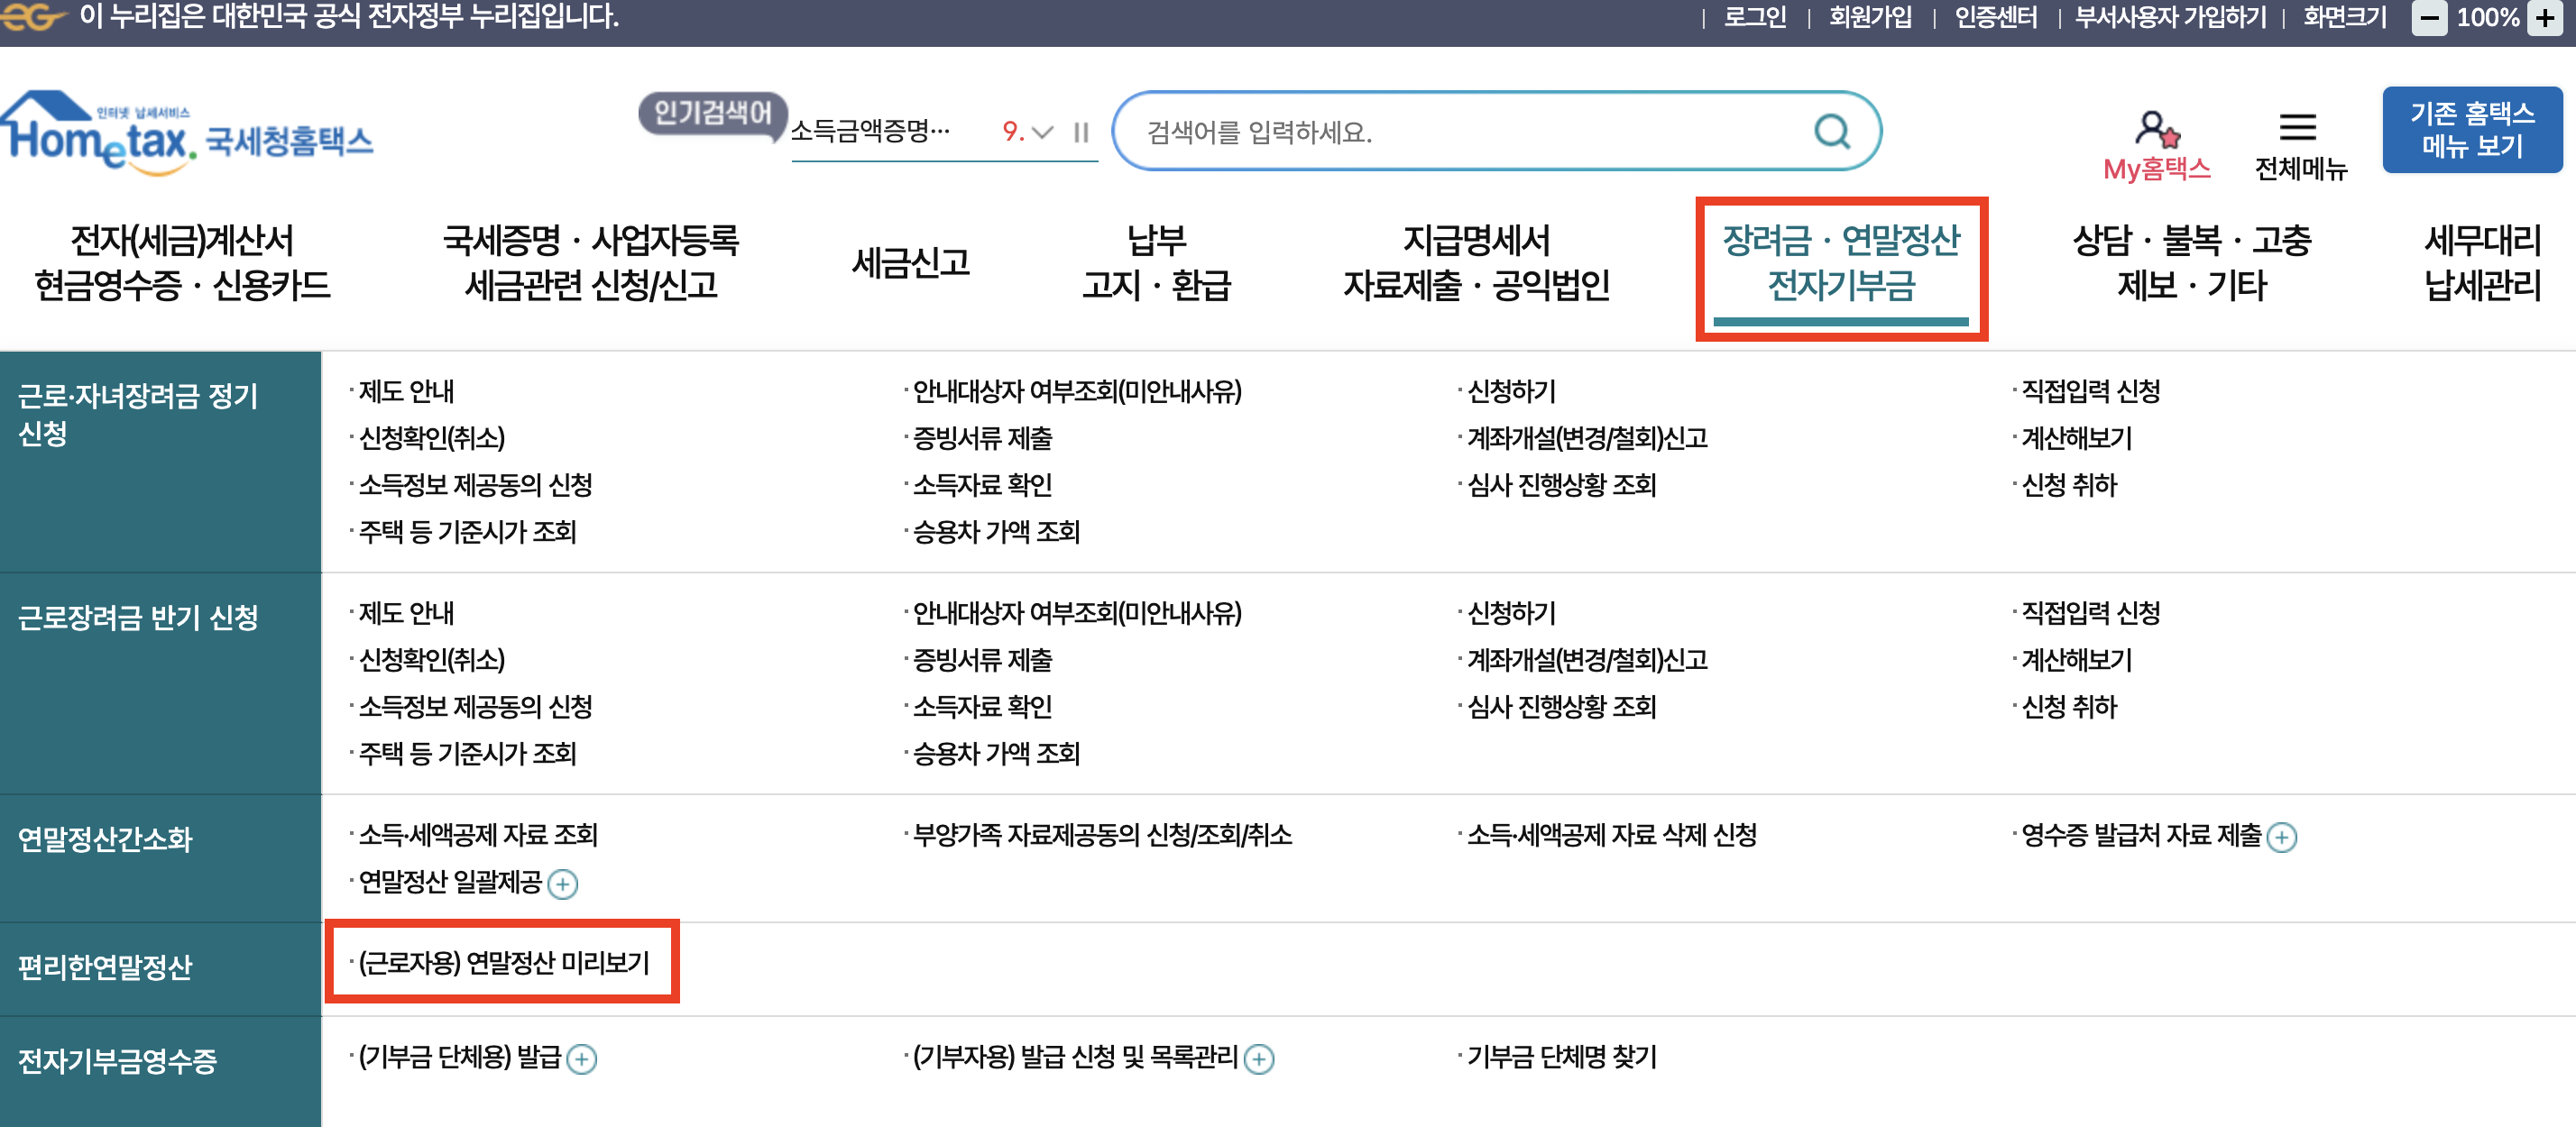Click the 로그인 link
The image size is (2576, 1127).
(x=1754, y=18)
